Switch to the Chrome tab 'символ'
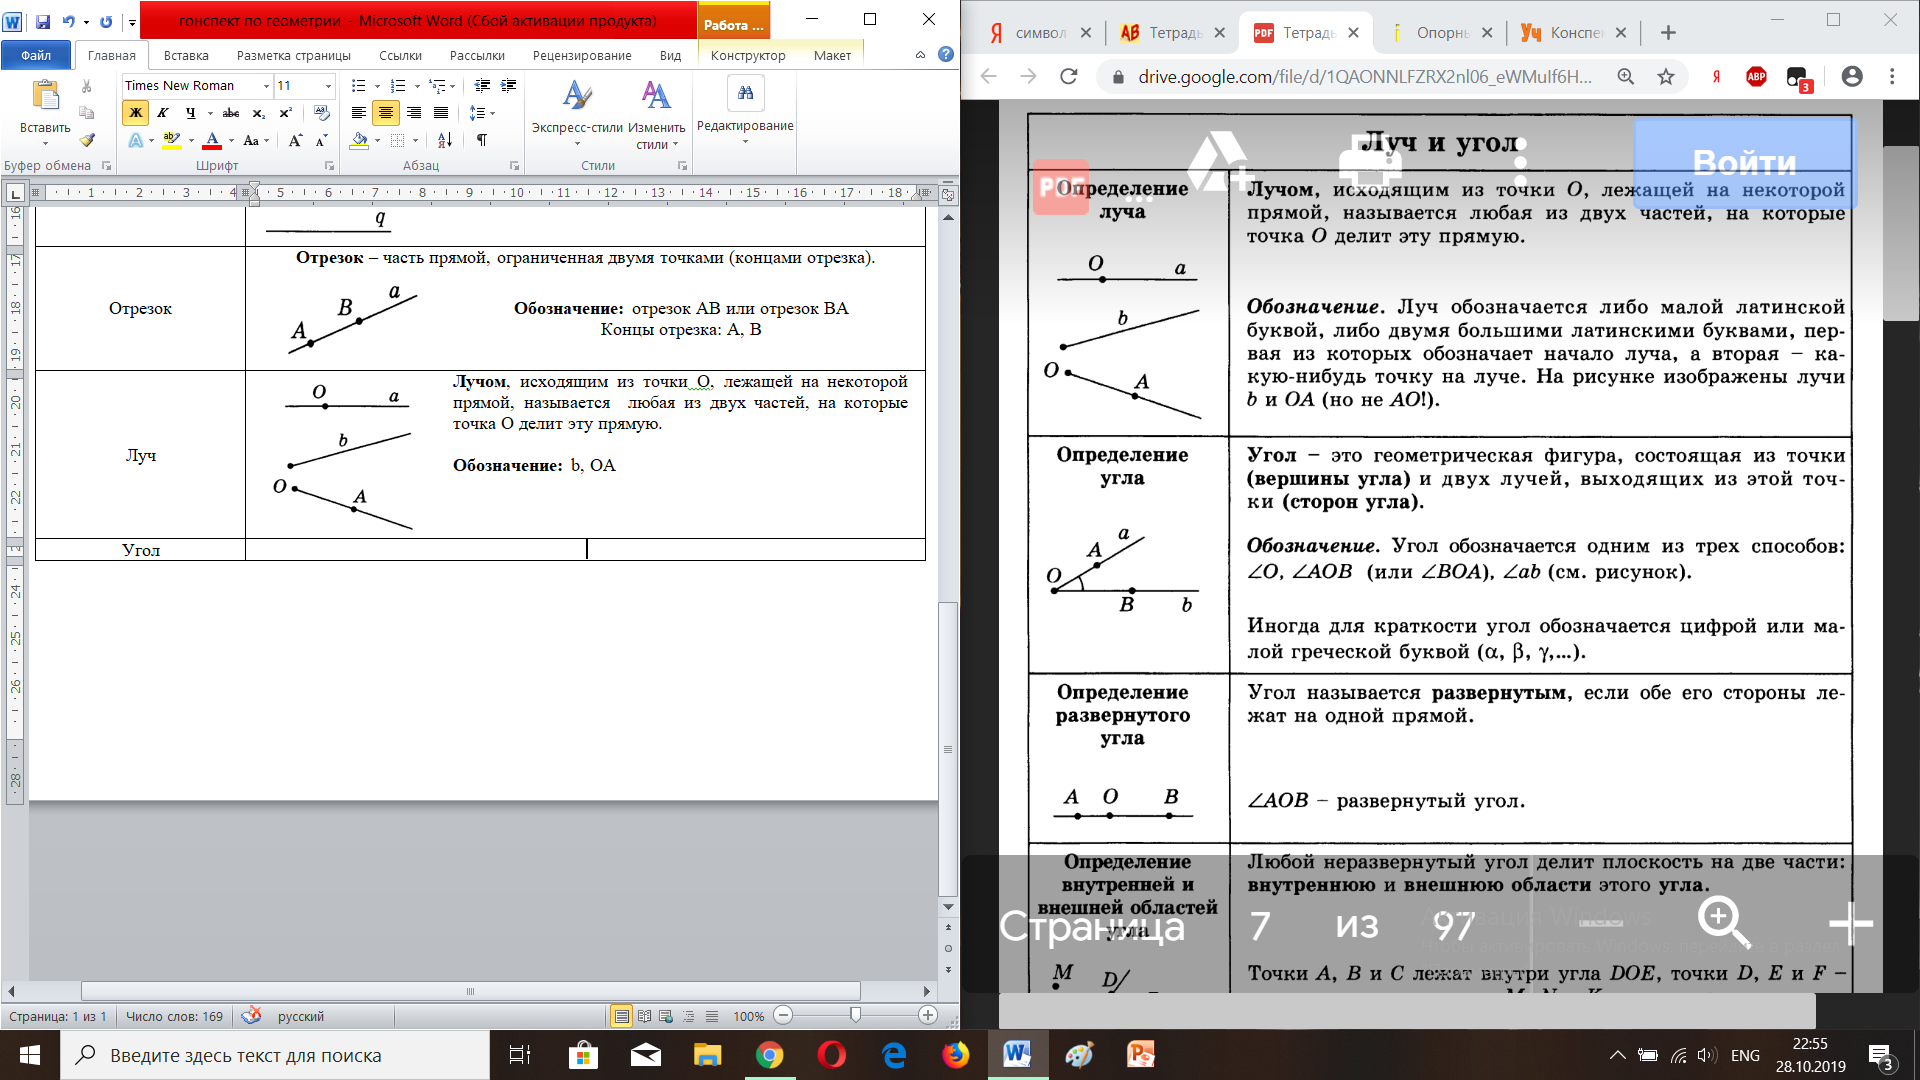This screenshot has width=1920, height=1080. [x=1040, y=33]
